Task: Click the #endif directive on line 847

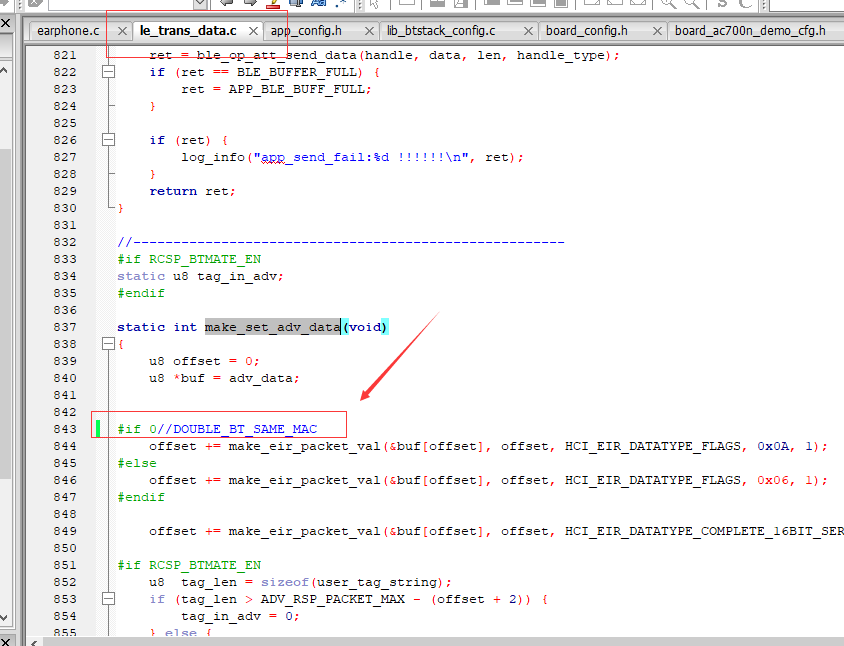Action: pyautogui.click(x=141, y=497)
